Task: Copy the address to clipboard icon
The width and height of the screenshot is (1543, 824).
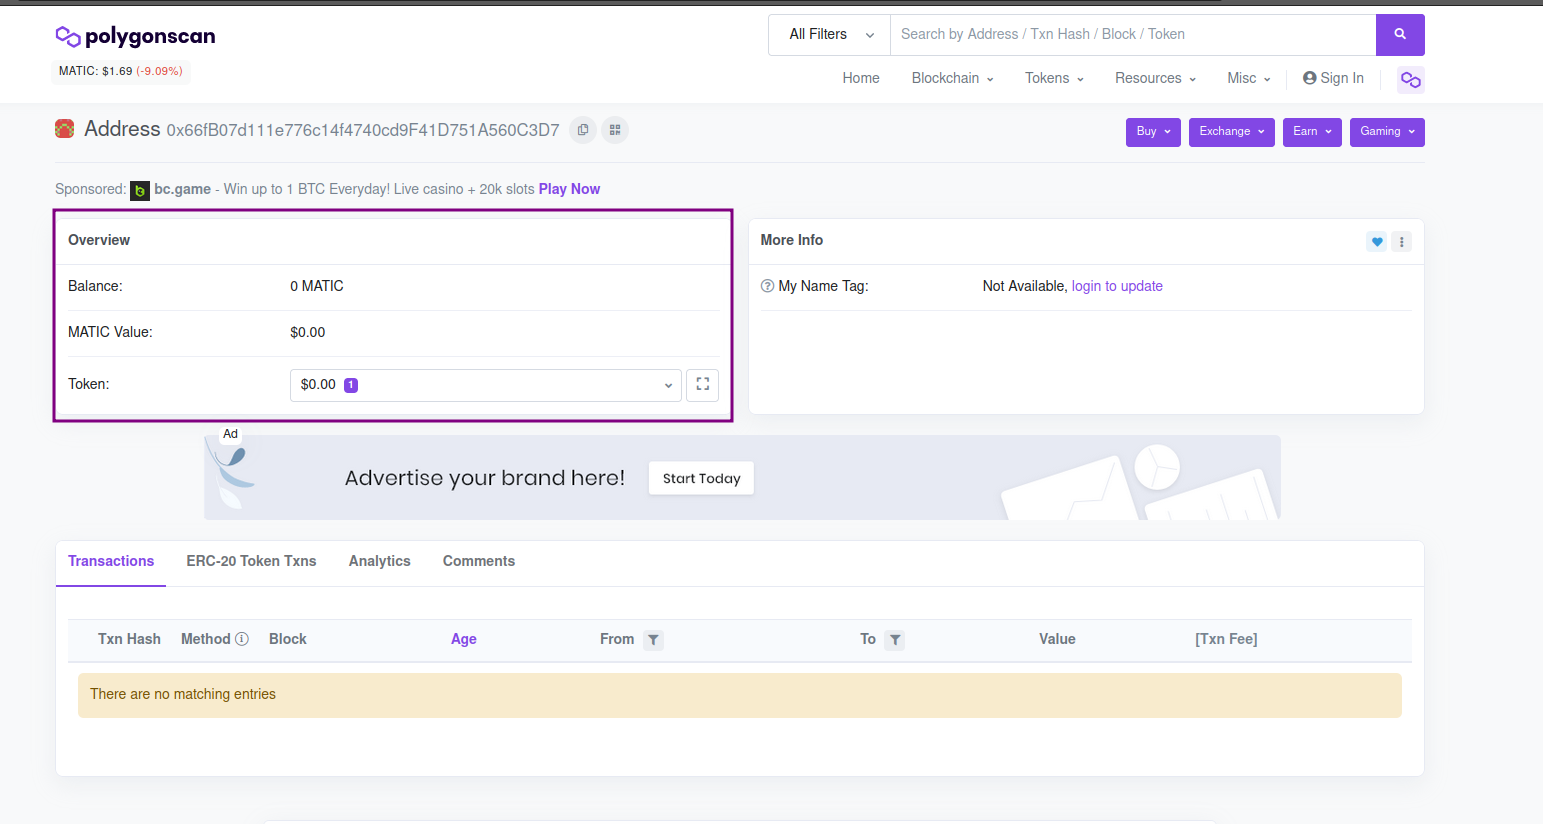Action: tap(583, 130)
